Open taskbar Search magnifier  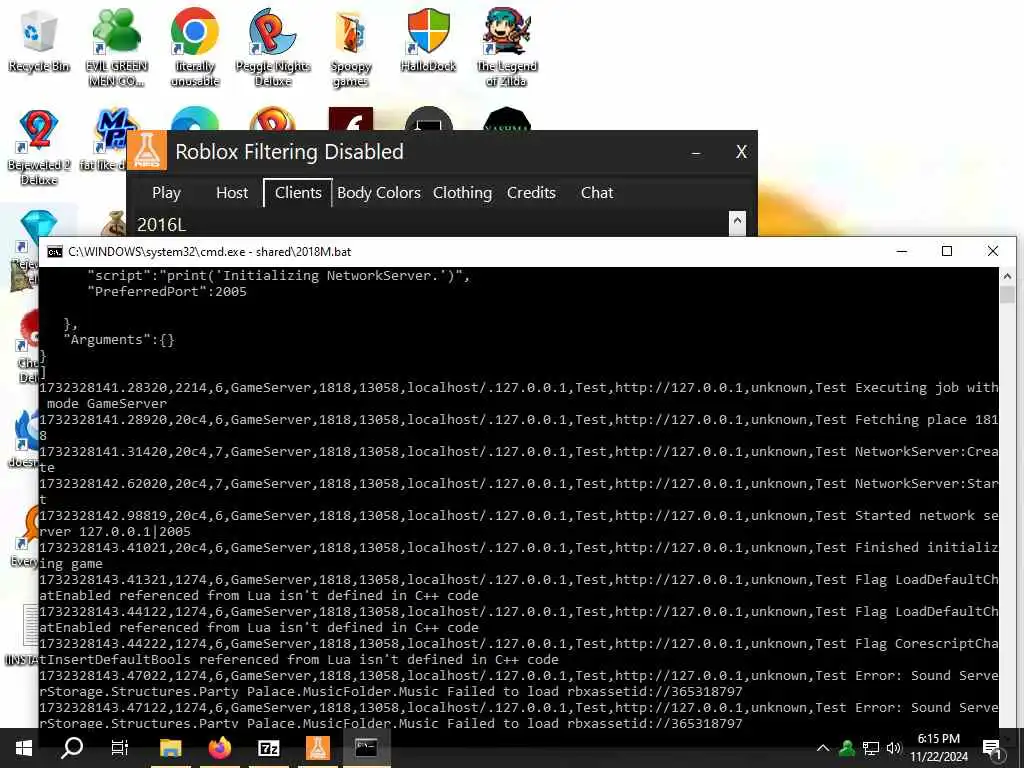tap(72, 748)
